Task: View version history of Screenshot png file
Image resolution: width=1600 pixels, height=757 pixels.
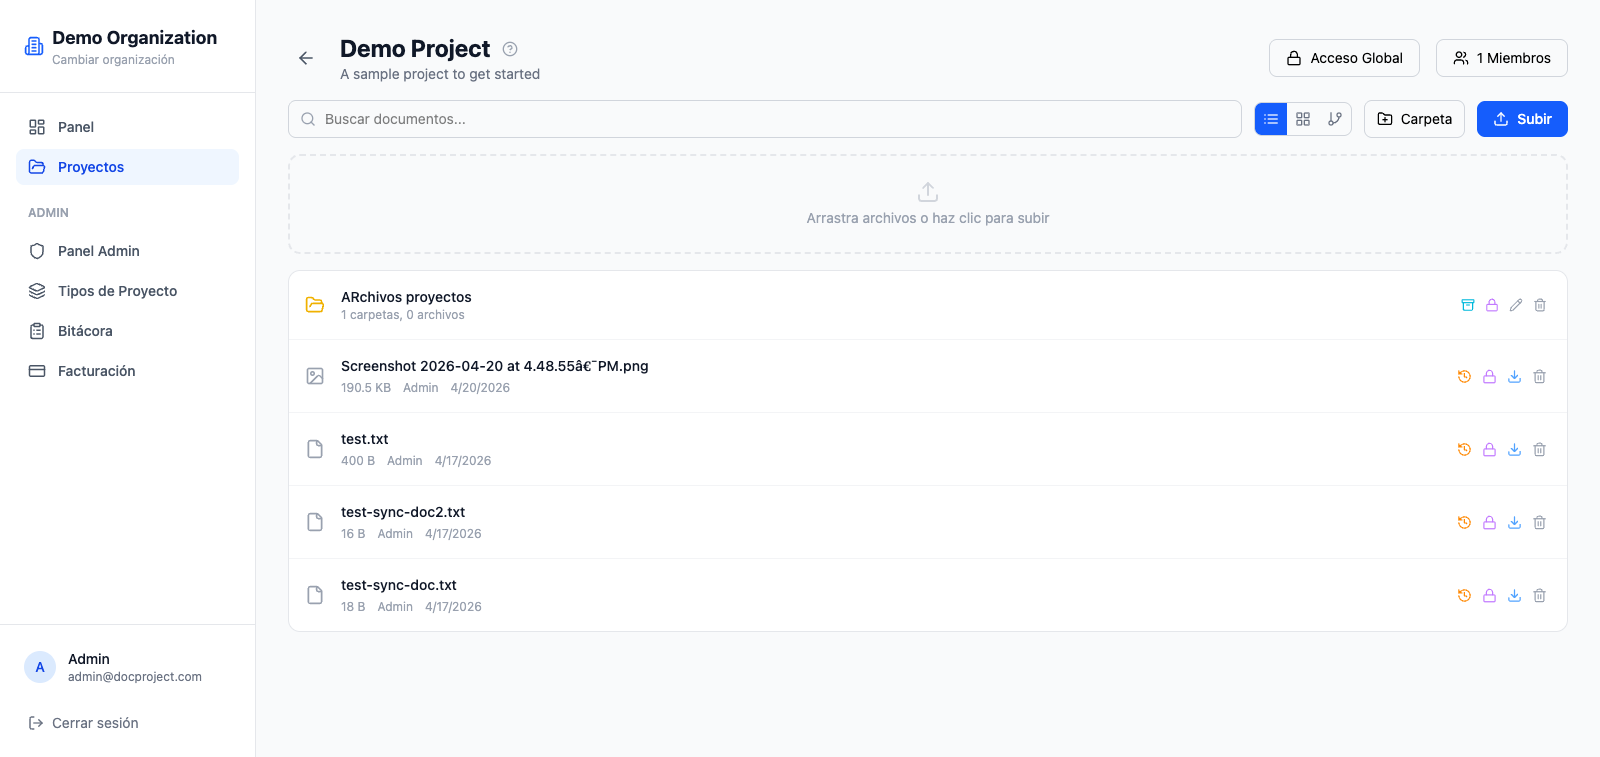Action: pos(1464,377)
